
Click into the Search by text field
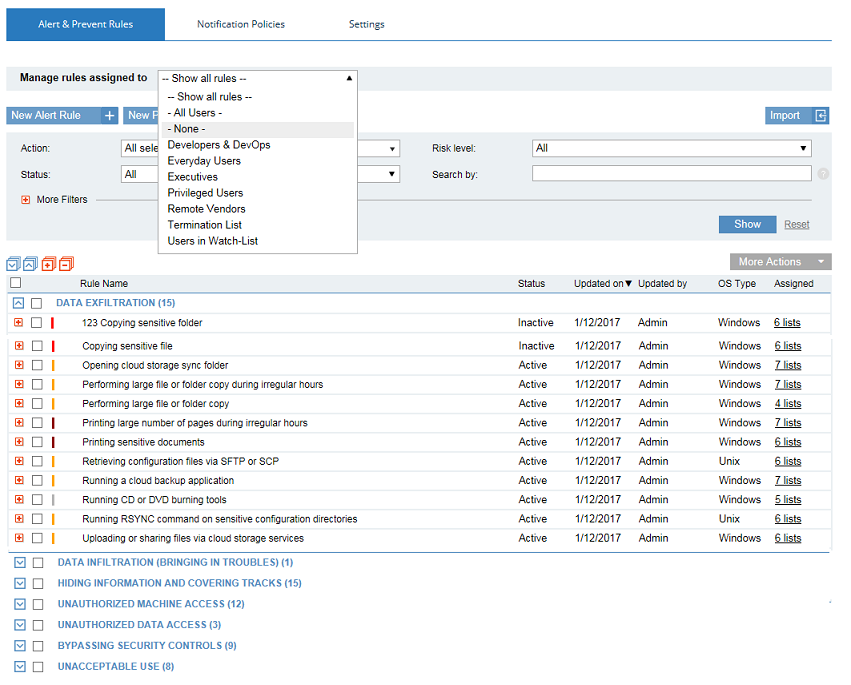tap(671, 174)
